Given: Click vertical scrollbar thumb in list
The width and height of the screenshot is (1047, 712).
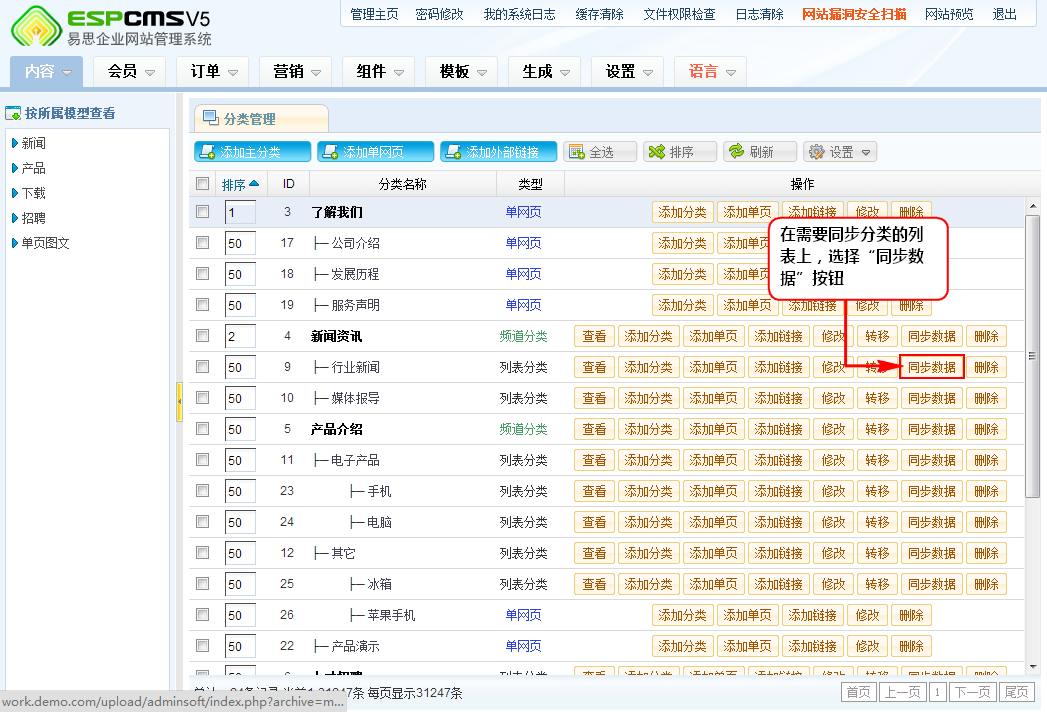Looking at the screenshot, I should coord(1032,355).
